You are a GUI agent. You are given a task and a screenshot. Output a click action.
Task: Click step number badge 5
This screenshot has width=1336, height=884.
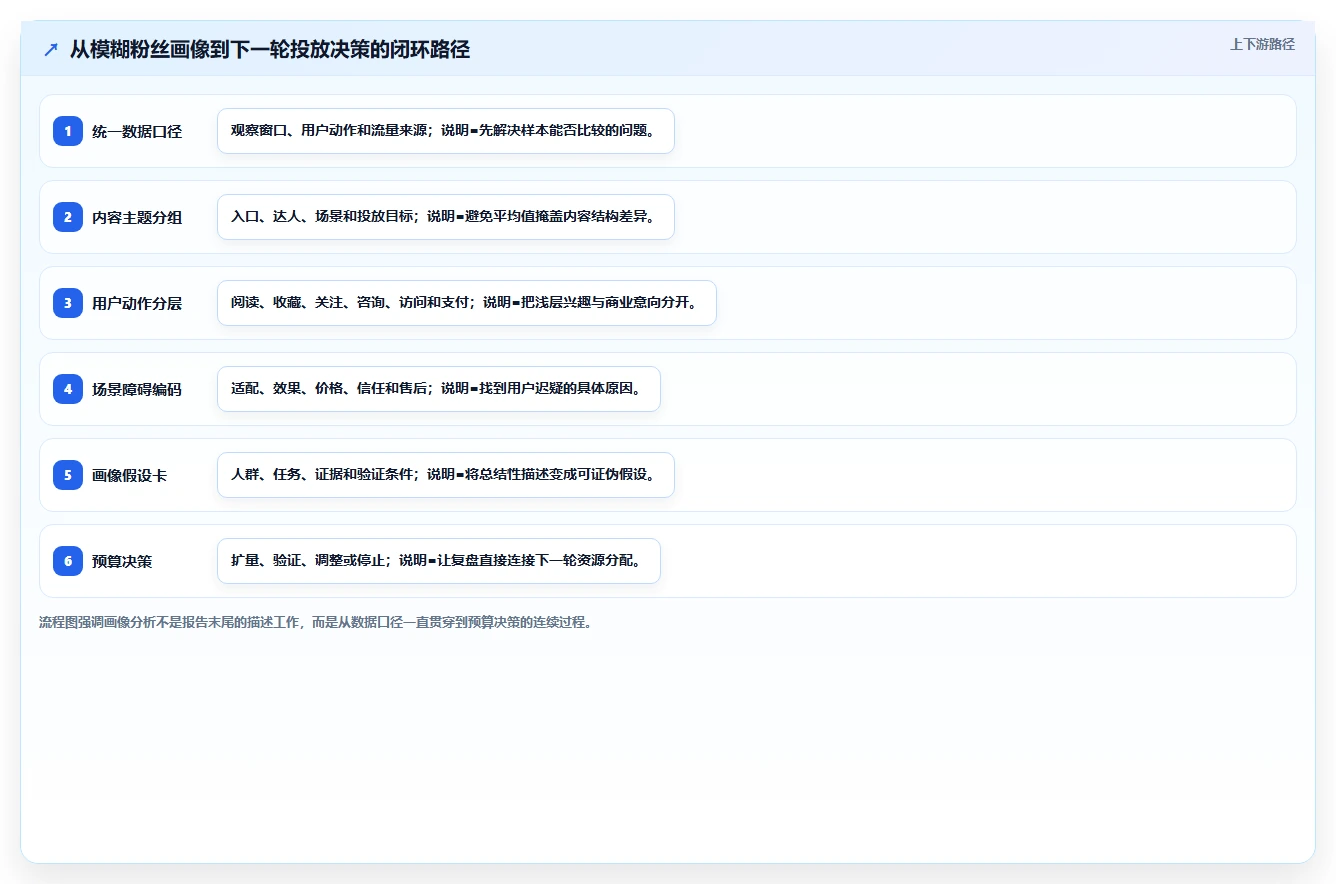(68, 475)
